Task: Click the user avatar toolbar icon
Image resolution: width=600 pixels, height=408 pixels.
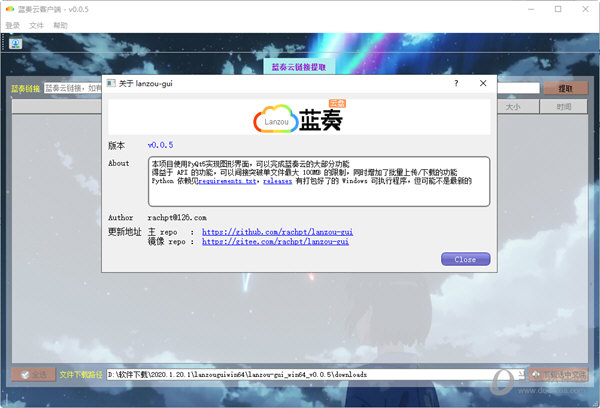Action: click(x=16, y=43)
